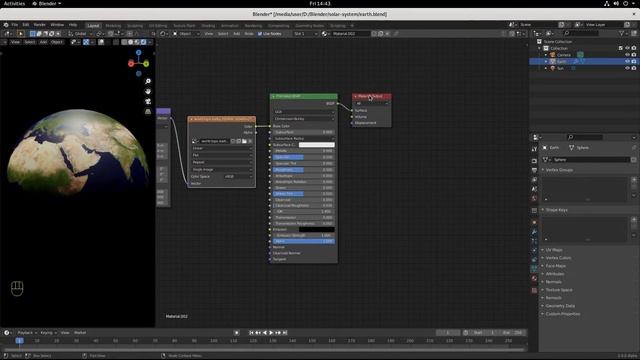Open the Texture properties tab icon

(x=534, y=290)
